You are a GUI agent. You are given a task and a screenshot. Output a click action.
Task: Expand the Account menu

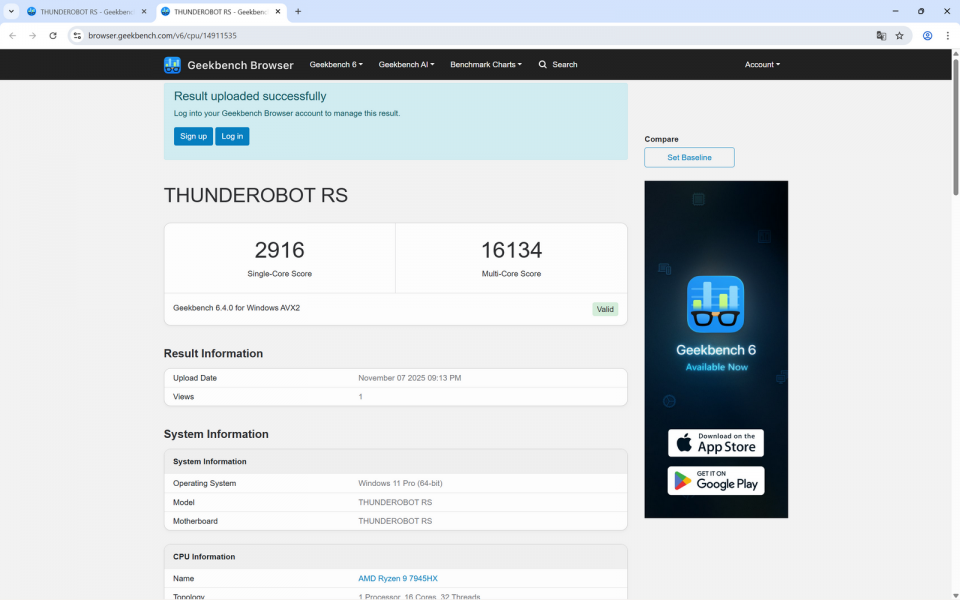pyautogui.click(x=762, y=64)
